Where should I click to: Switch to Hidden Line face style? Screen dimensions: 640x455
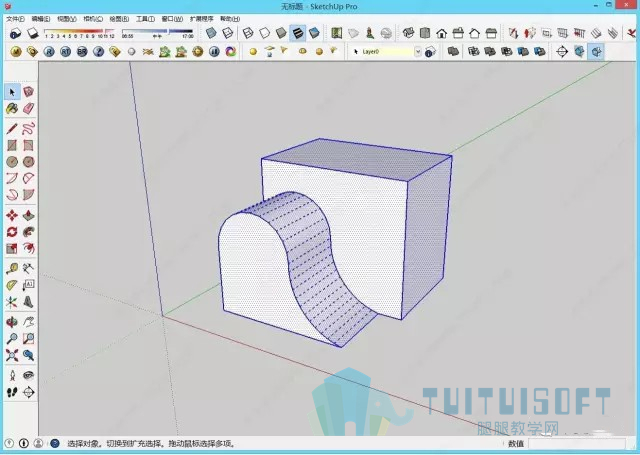click(x=264, y=33)
